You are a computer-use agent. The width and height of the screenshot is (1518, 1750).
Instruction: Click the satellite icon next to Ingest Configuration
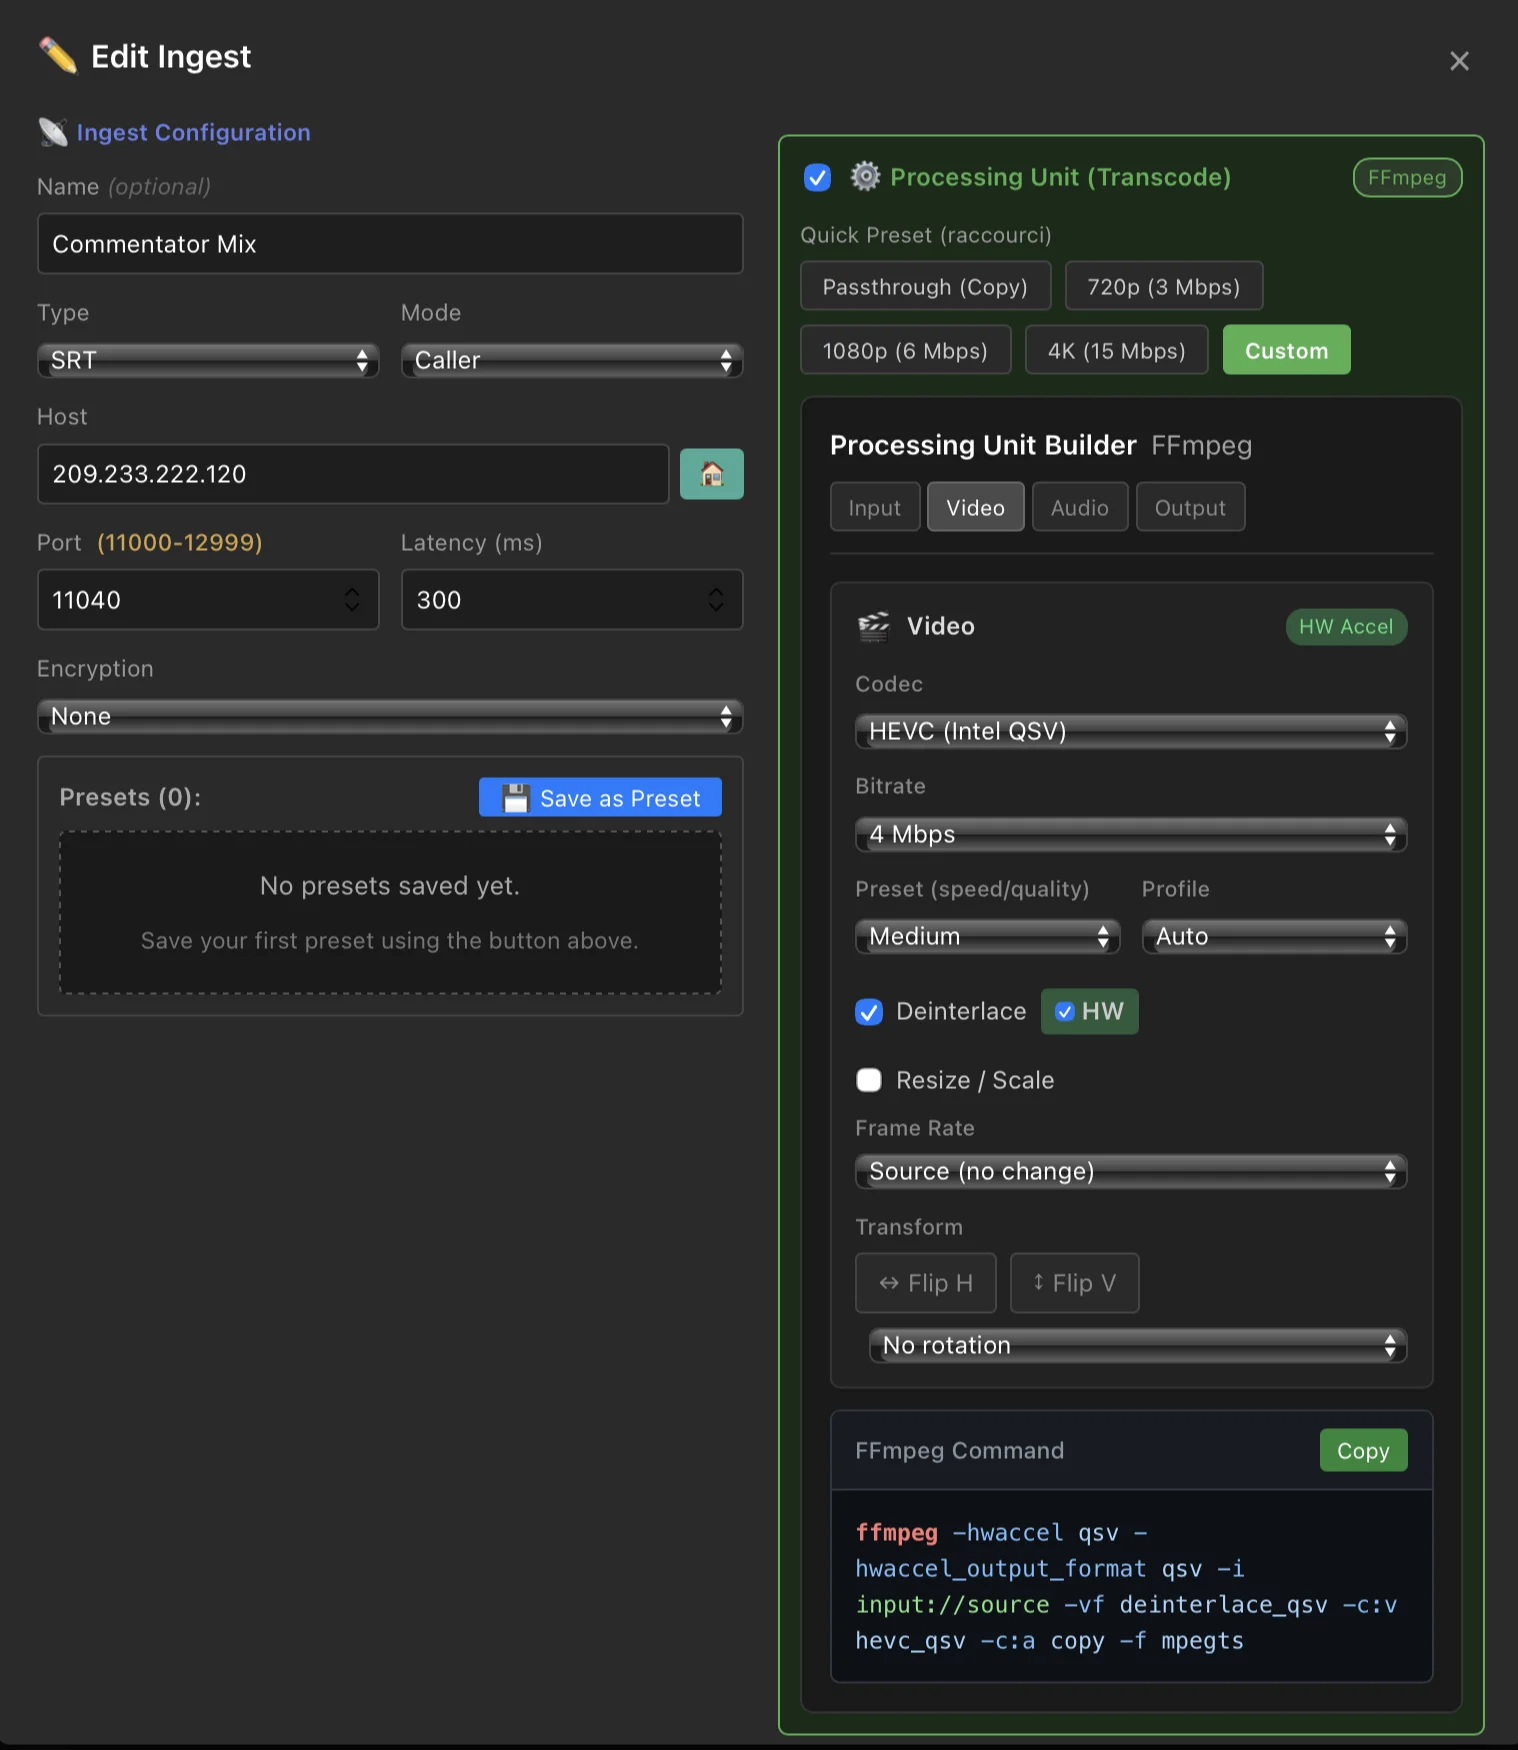click(x=53, y=132)
